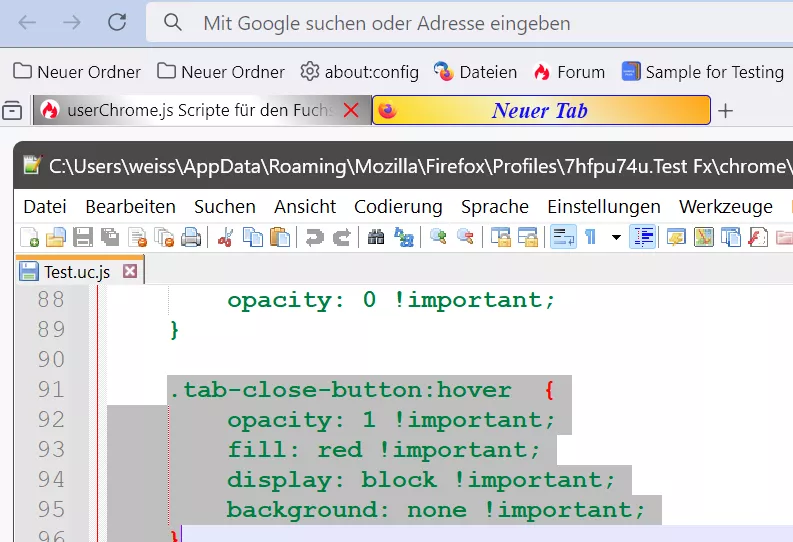
Task: Open Find with the binoculars icon
Action: click(376, 237)
